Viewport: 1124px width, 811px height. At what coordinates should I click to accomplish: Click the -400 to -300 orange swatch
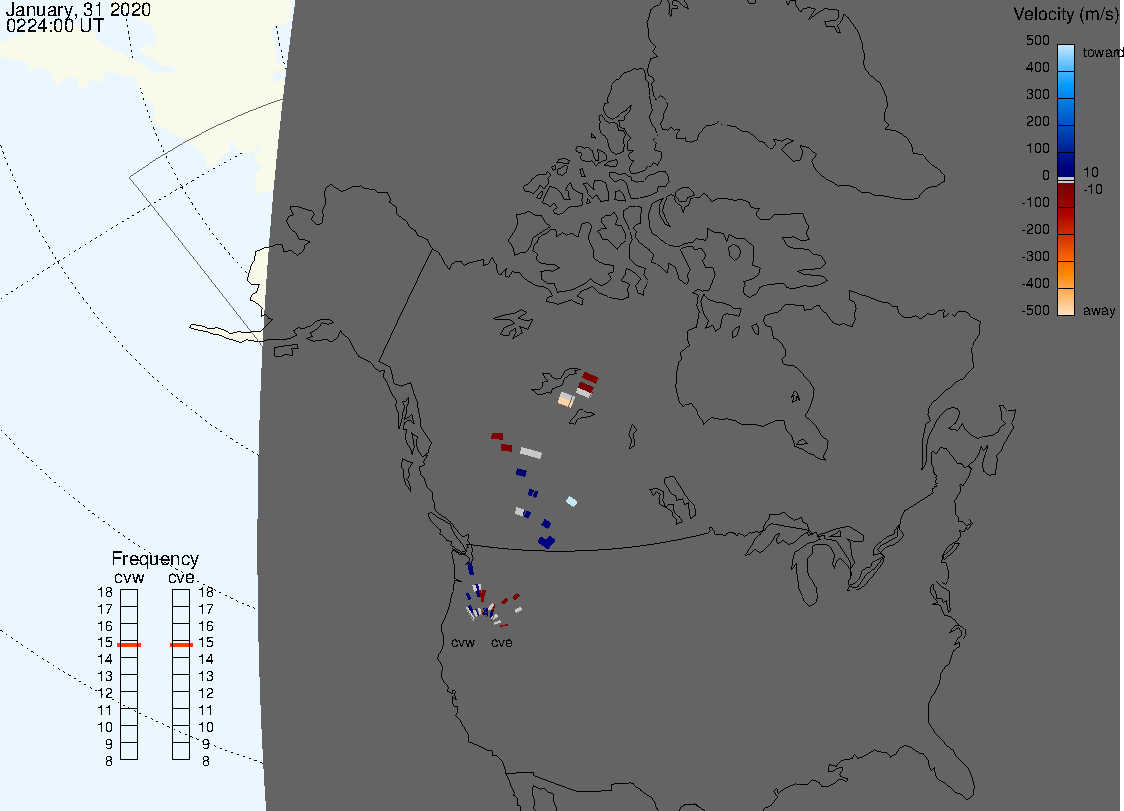tap(1065, 275)
